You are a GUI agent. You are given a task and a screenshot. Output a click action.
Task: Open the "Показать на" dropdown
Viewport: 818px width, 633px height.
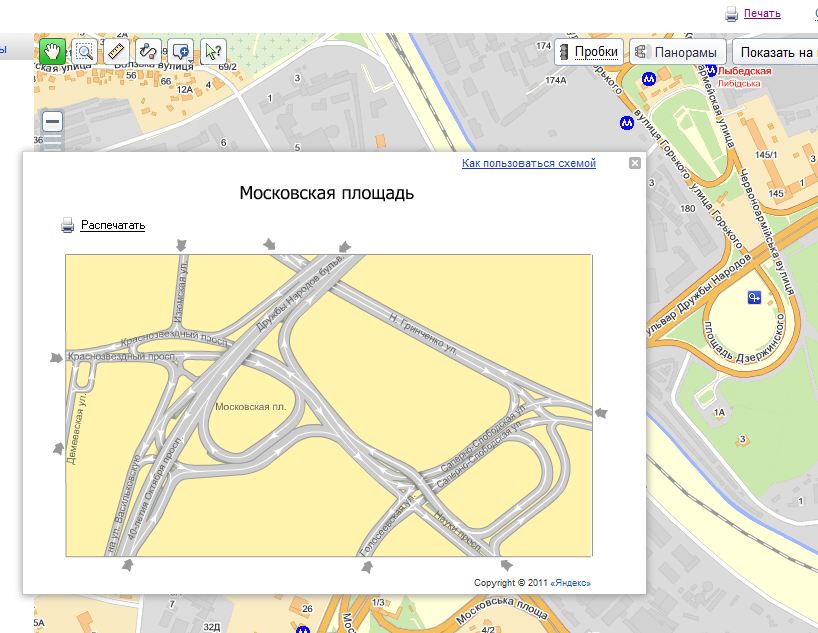click(x=776, y=52)
